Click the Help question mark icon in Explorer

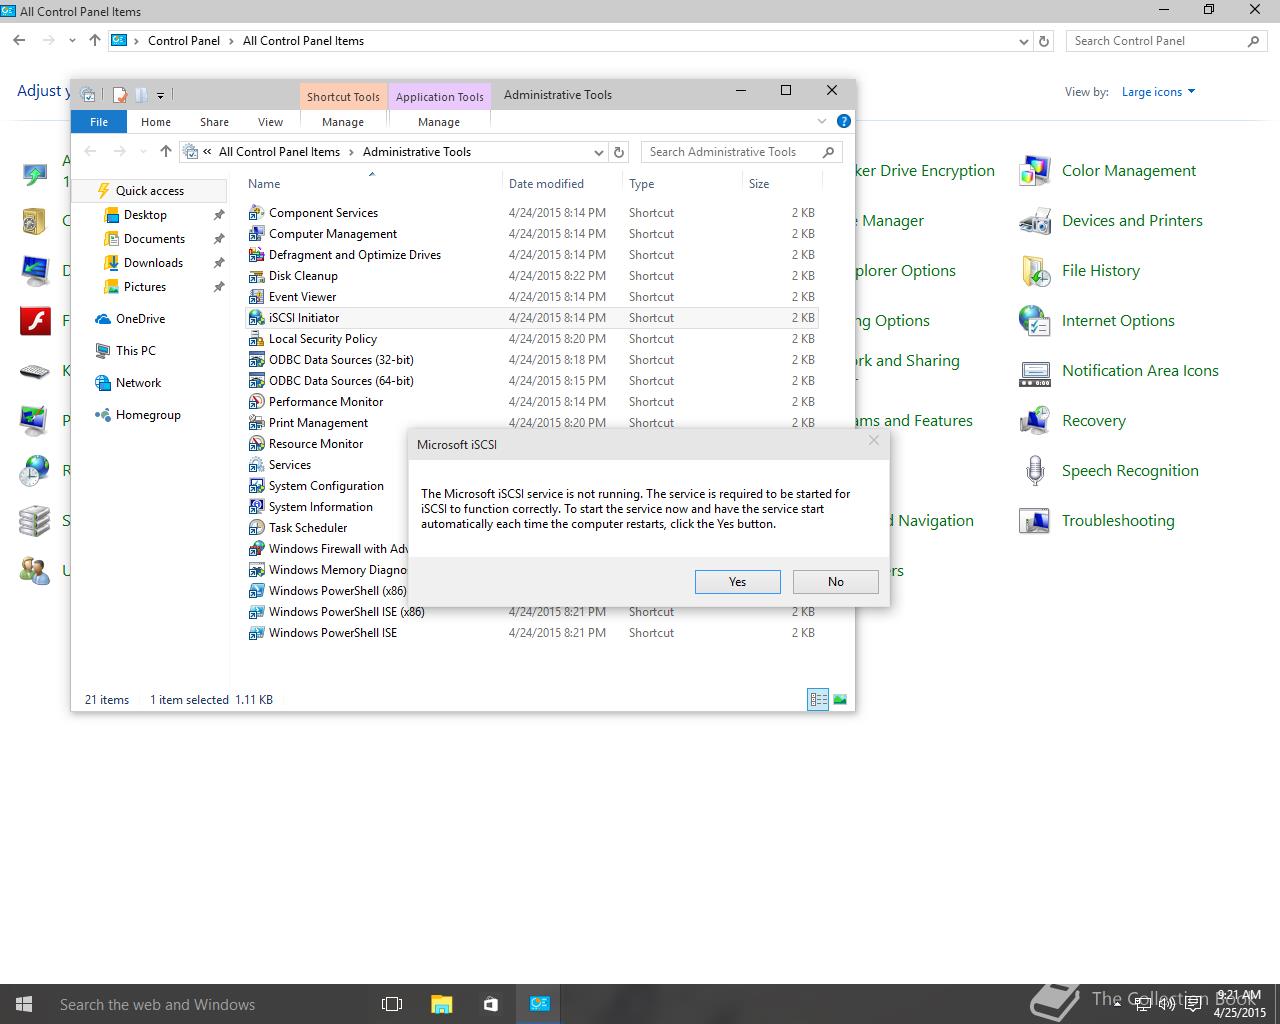[x=843, y=121]
